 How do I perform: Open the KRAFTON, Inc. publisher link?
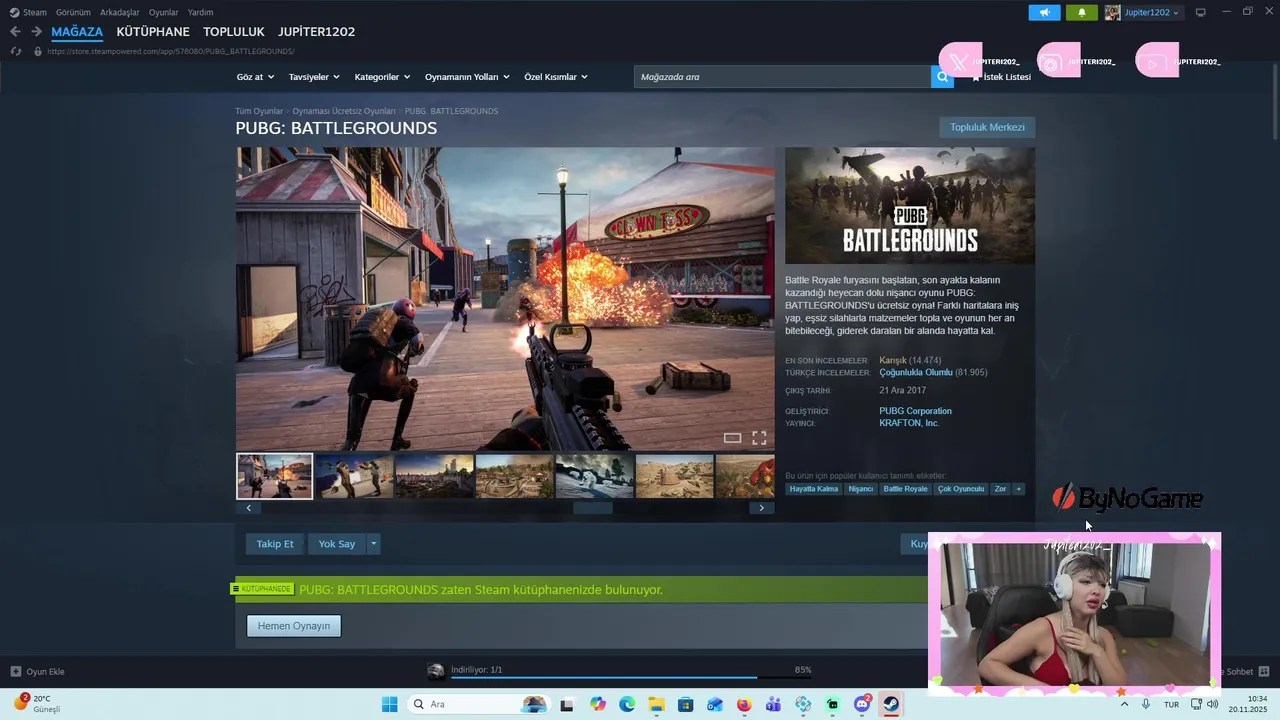(x=909, y=423)
